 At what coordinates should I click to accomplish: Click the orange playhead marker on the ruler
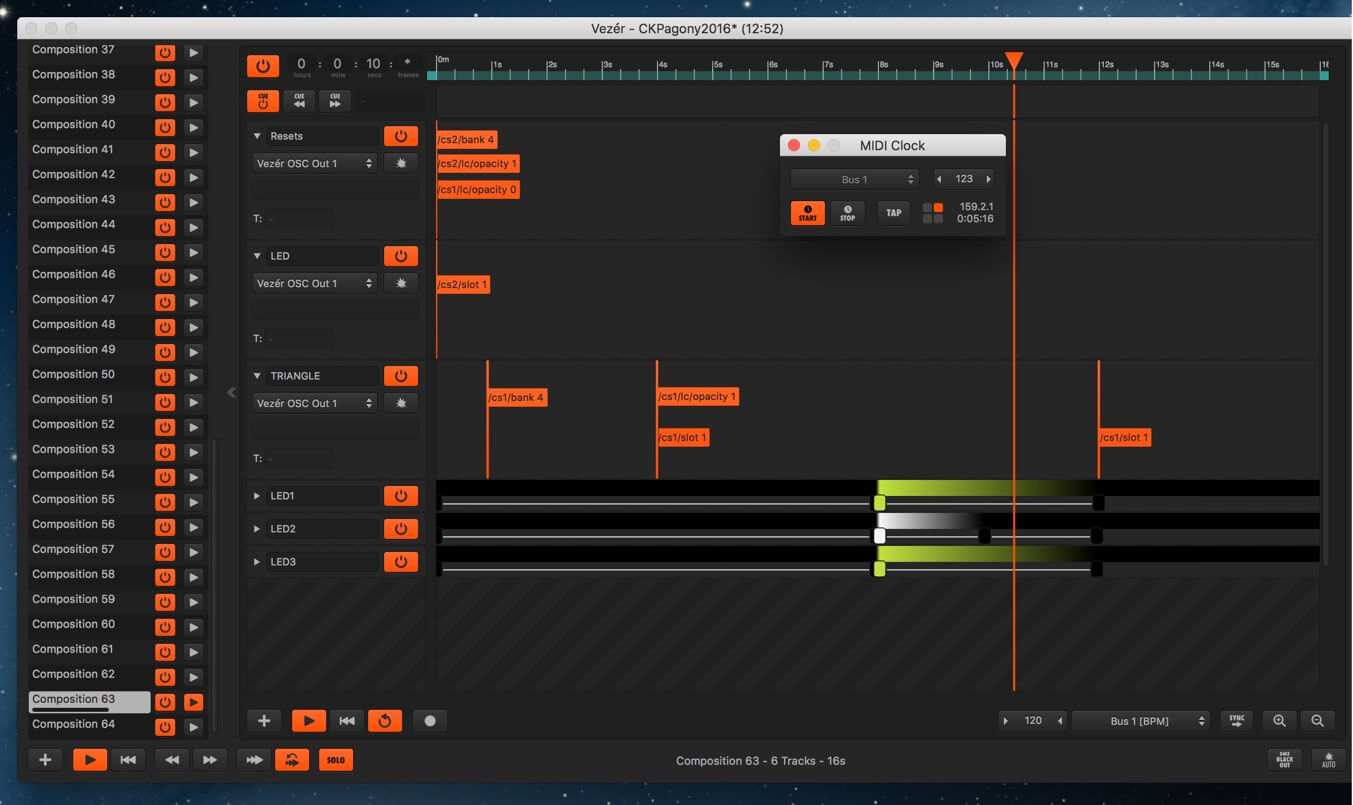(x=1014, y=61)
